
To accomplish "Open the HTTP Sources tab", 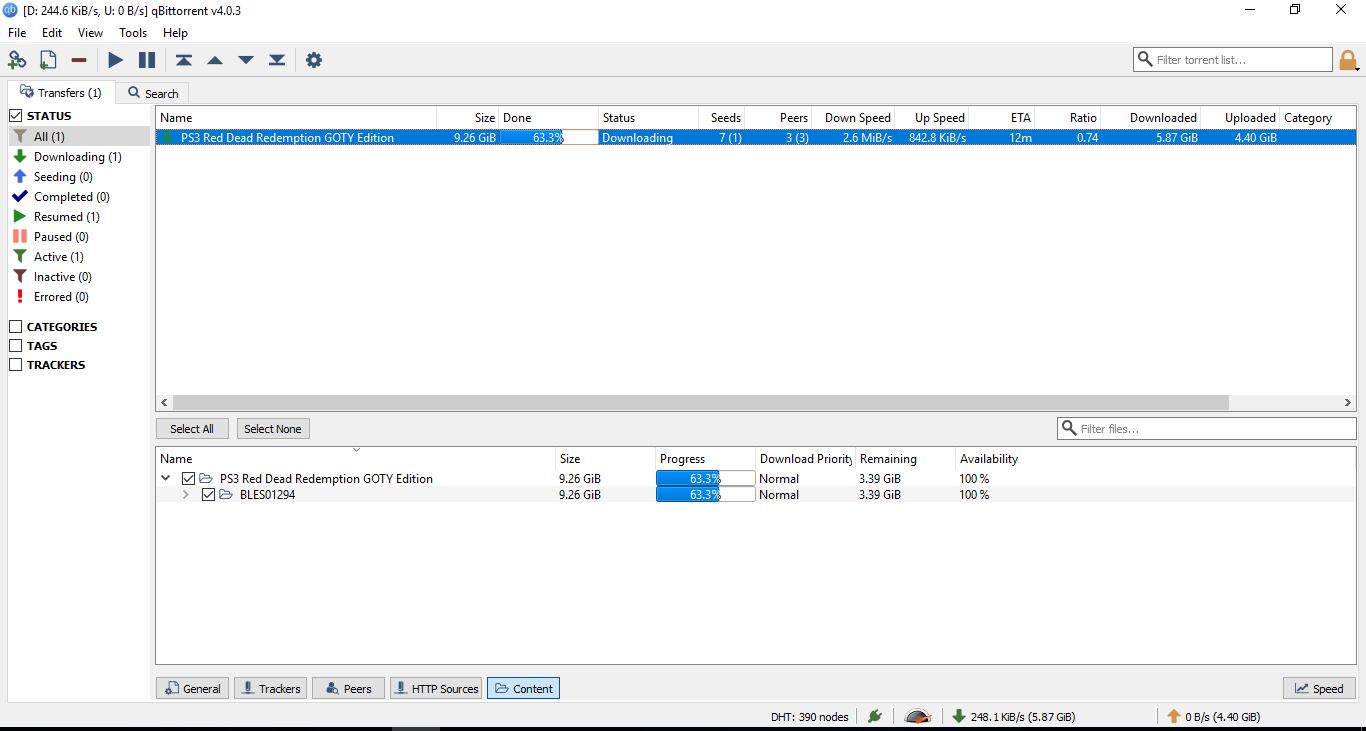I will pyautogui.click(x=436, y=688).
